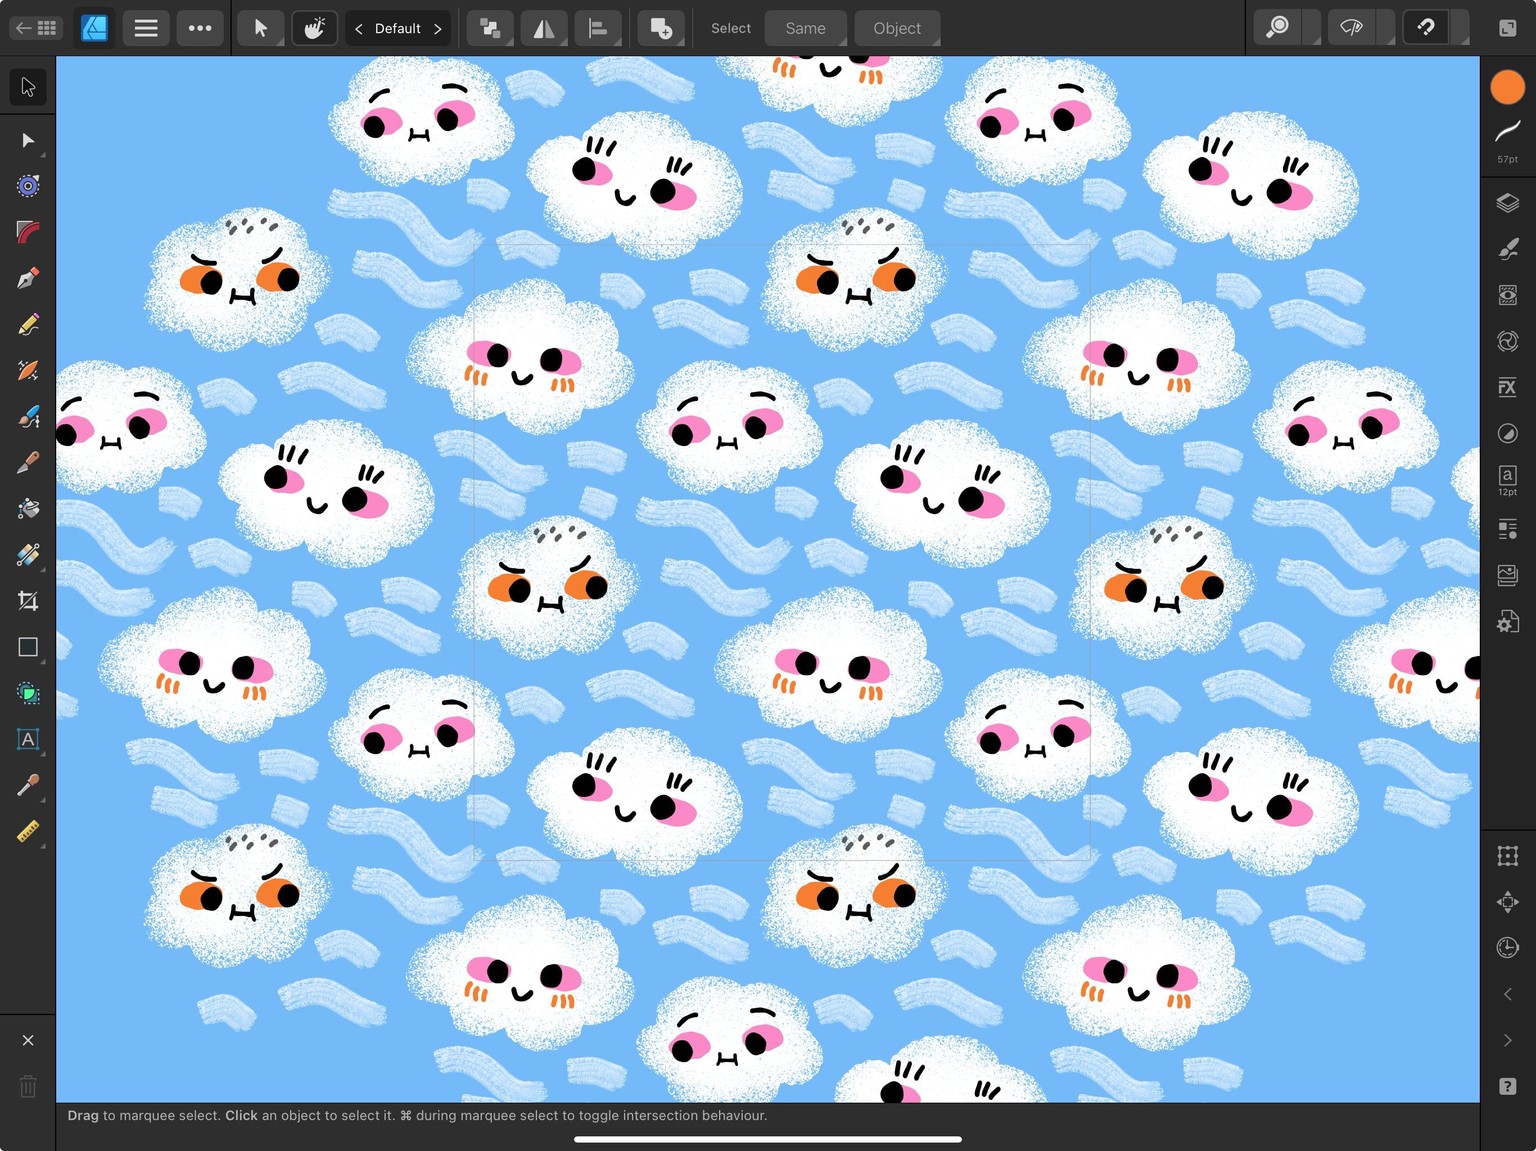Open the History studio panel
This screenshot has width=1536, height=1151.
click(x=1508, y=948)
